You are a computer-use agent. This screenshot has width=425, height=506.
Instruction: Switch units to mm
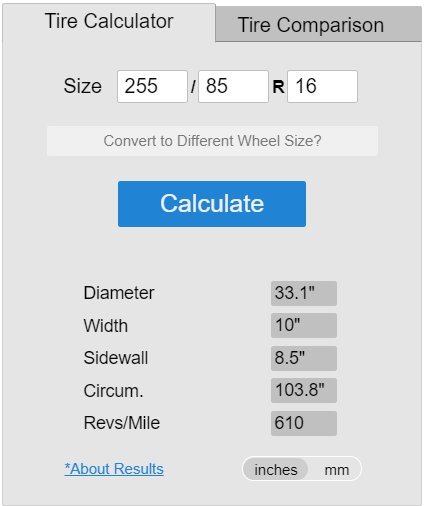coord(337,470)
